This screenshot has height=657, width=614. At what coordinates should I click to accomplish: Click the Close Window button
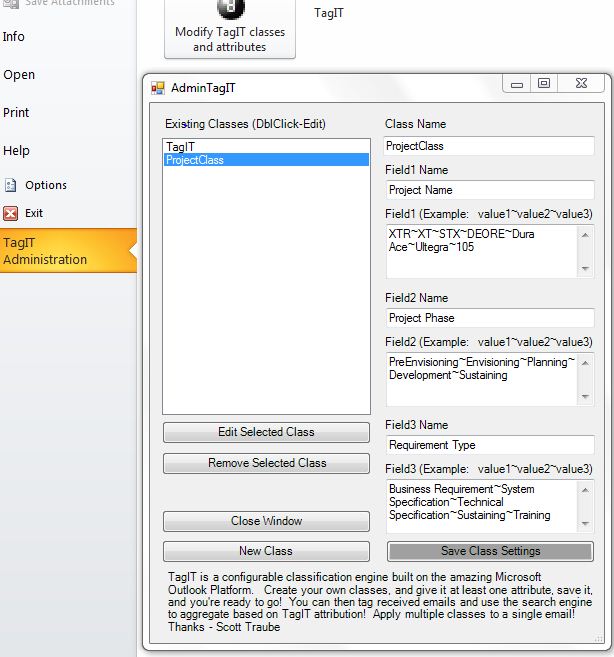266,521
